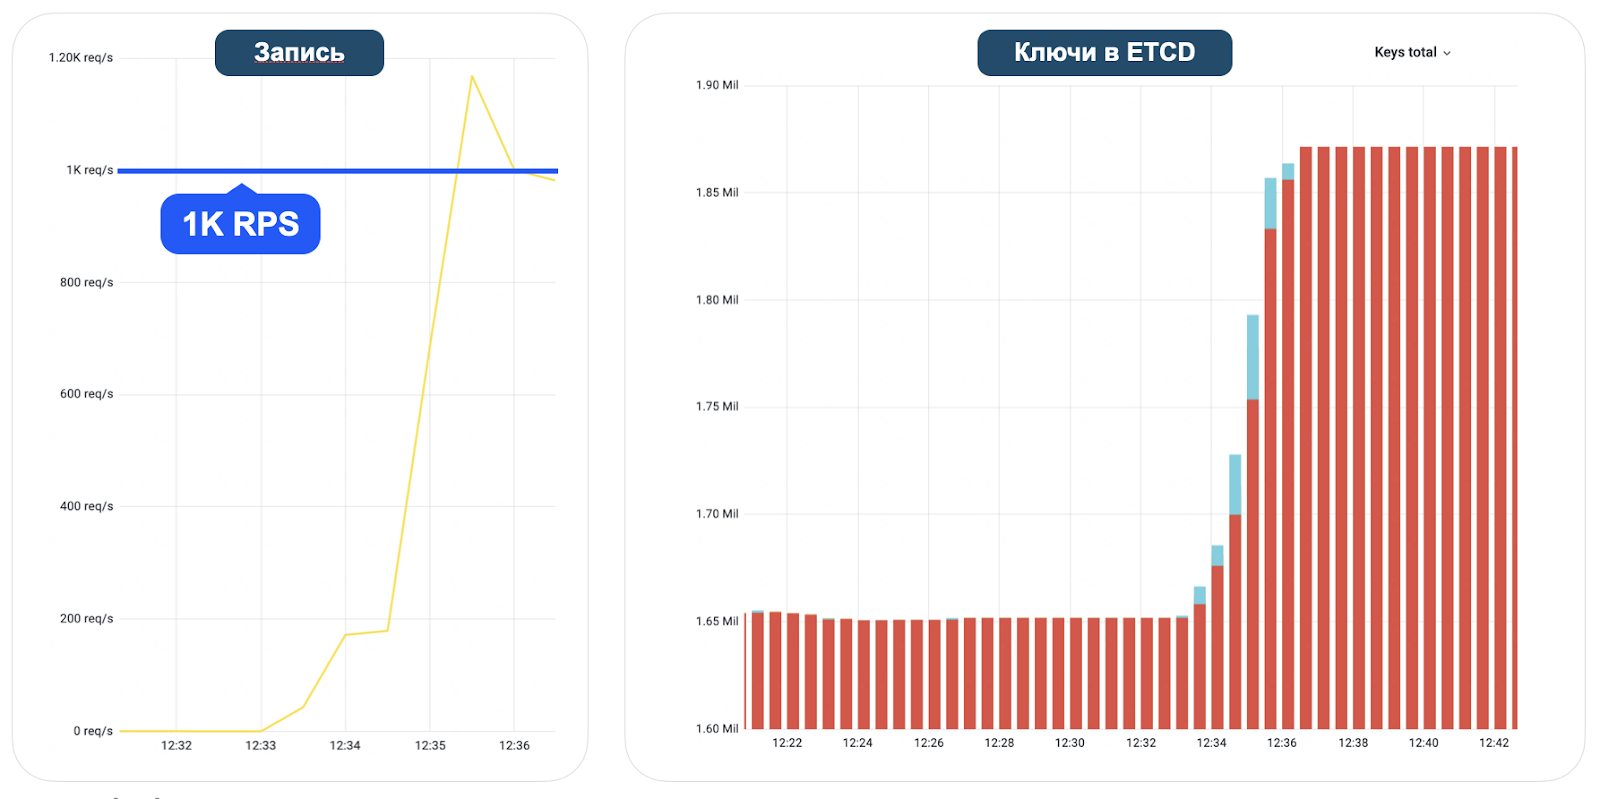Click the 800 req/s axis label

pyautogui.click(x=86, y=282)
